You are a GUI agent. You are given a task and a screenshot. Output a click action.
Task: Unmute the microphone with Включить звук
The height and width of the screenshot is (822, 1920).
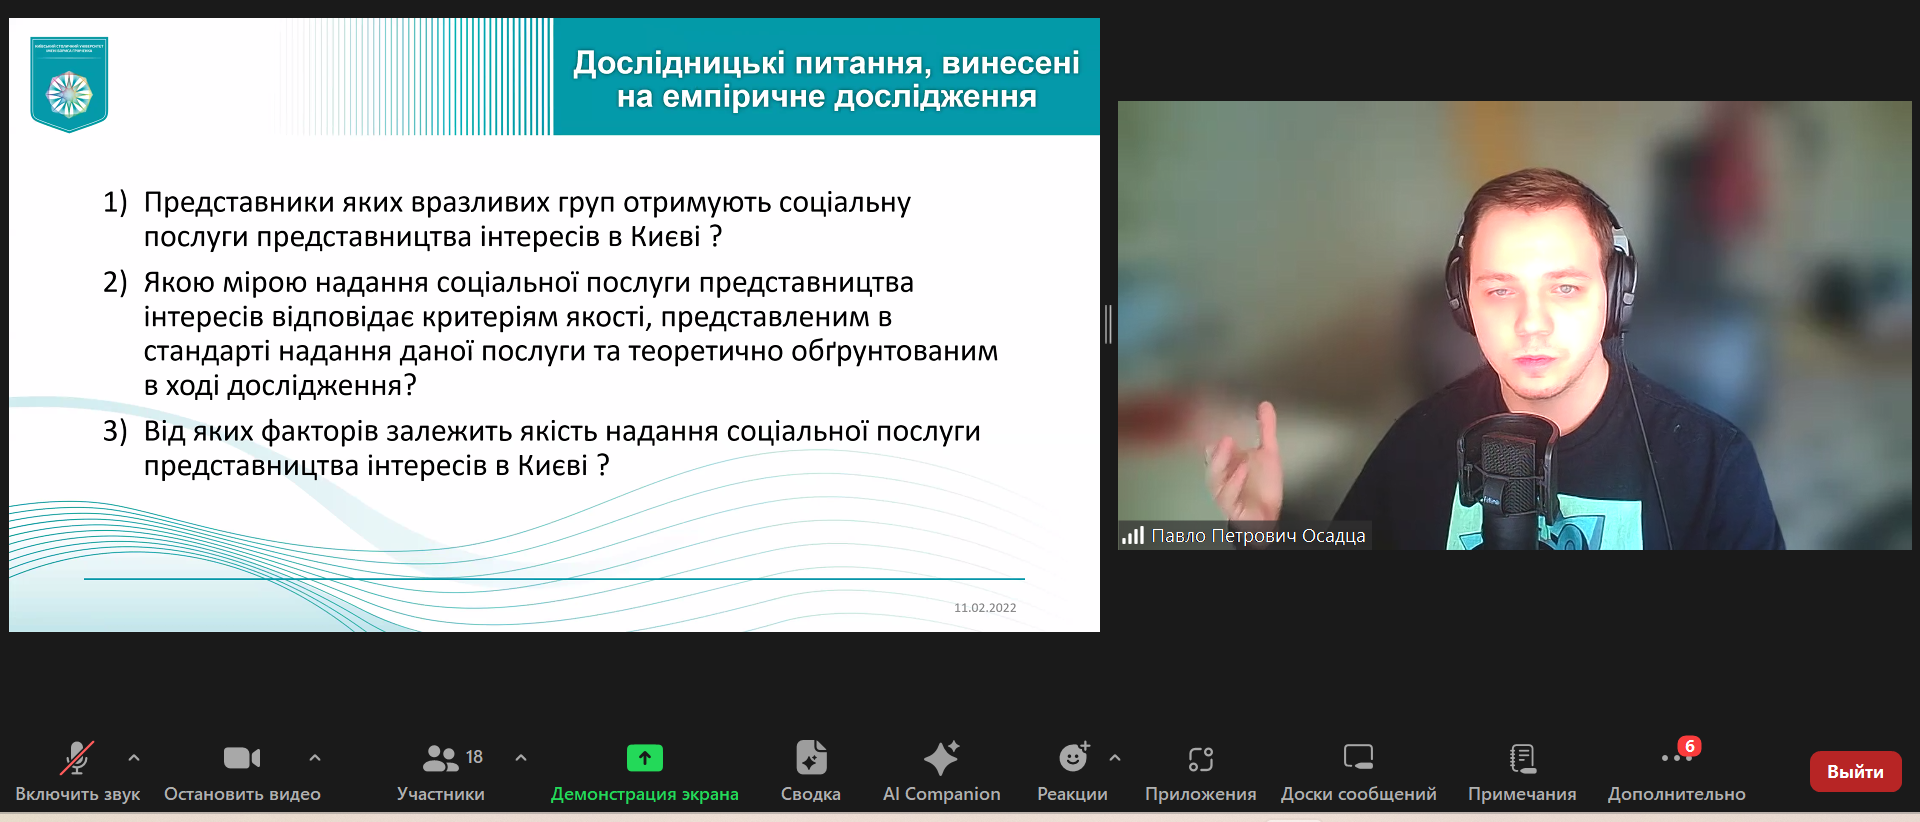coord(77,760)
